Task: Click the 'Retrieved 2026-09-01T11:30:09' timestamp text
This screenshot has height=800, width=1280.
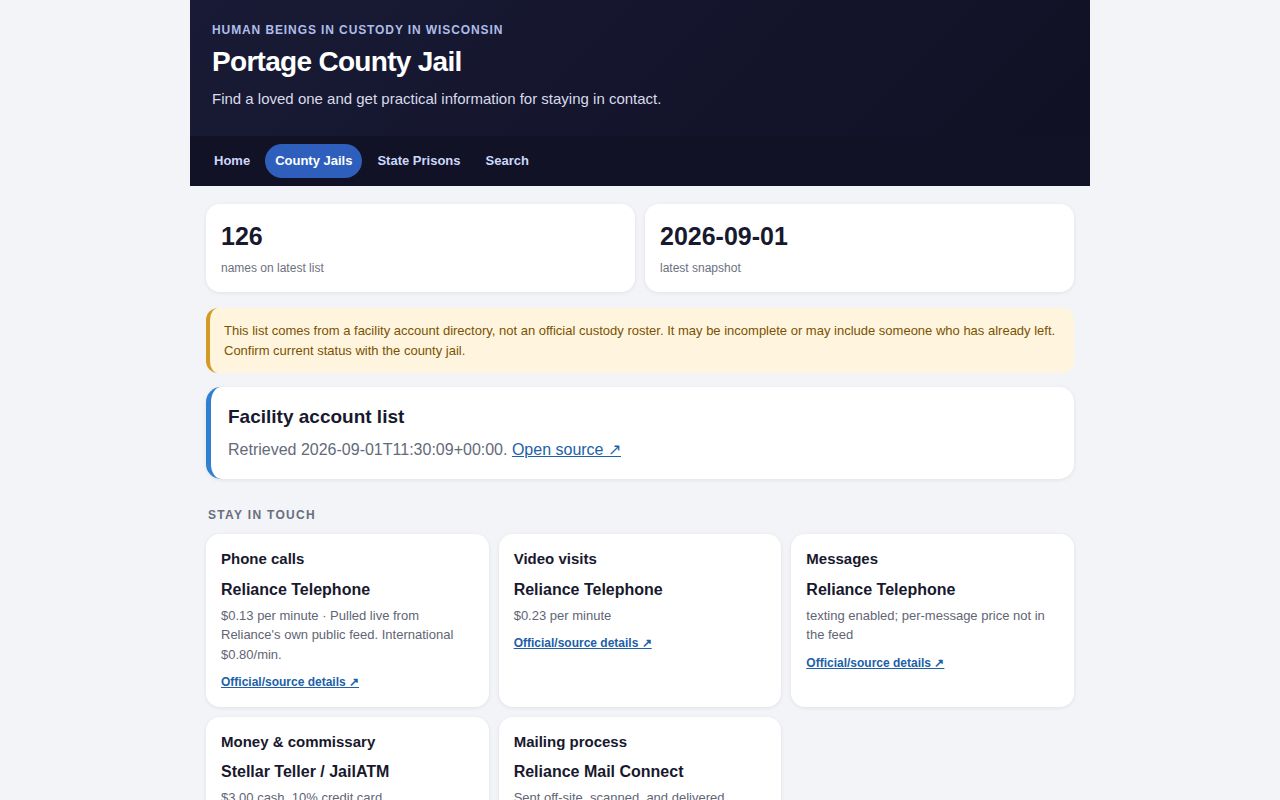Action: click(368, 450)
